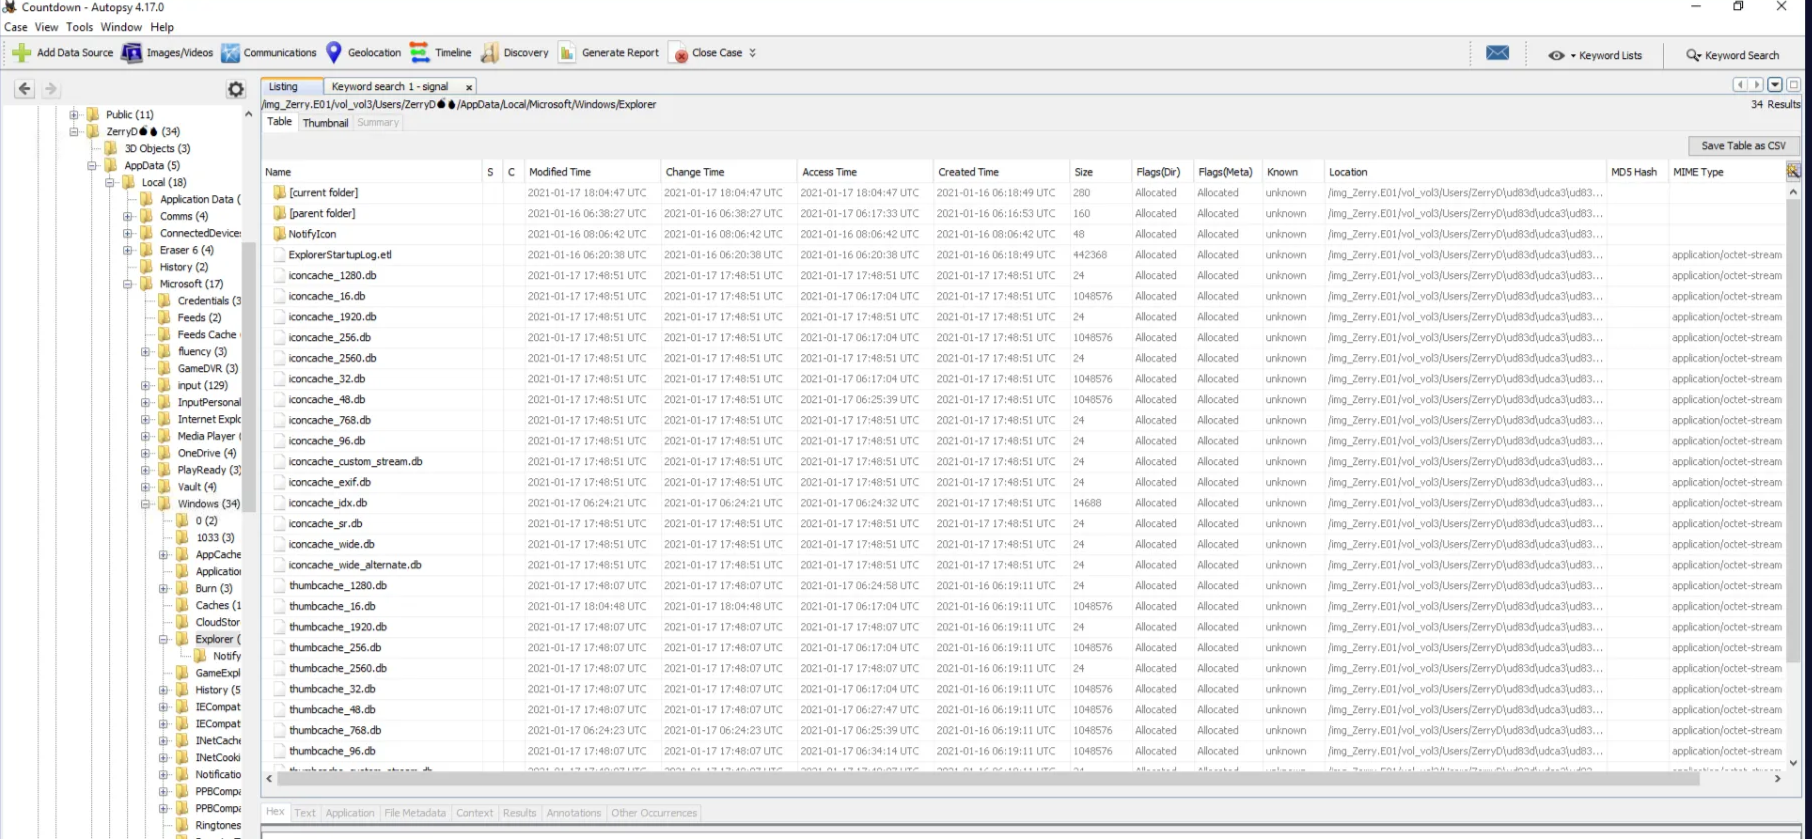
Task: Collapse the AppData (5) tree node
Action: pyautogui.click(x=92, y=166)
